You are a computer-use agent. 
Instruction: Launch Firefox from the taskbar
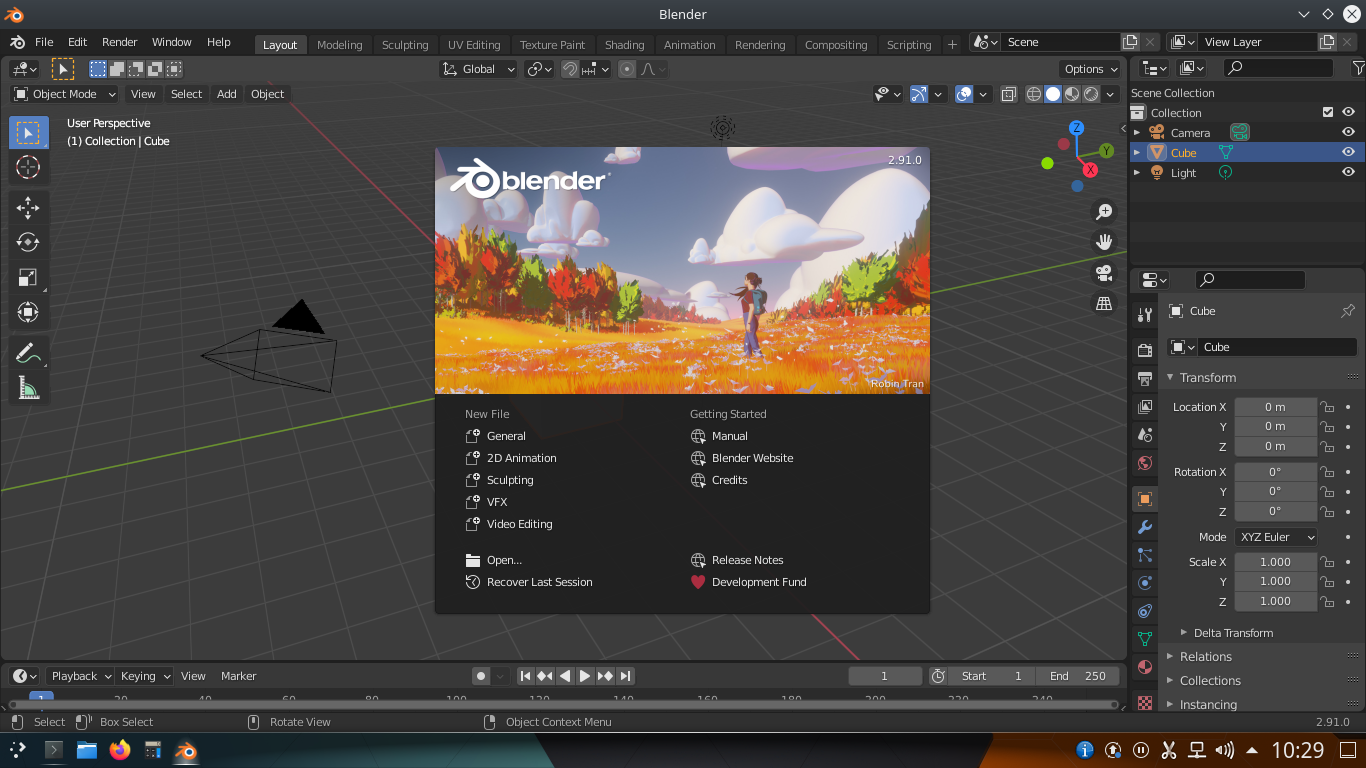coord(119,748)
